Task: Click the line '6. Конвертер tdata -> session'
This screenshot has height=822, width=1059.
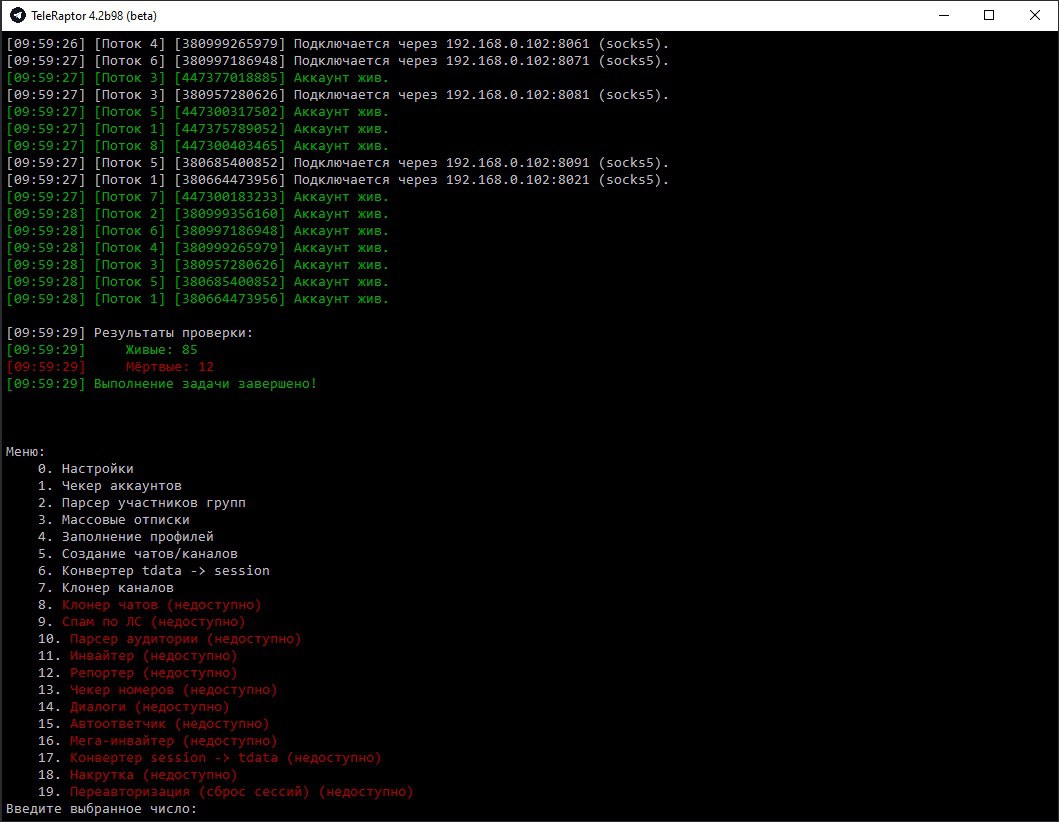Action: (x=153, y=571)
